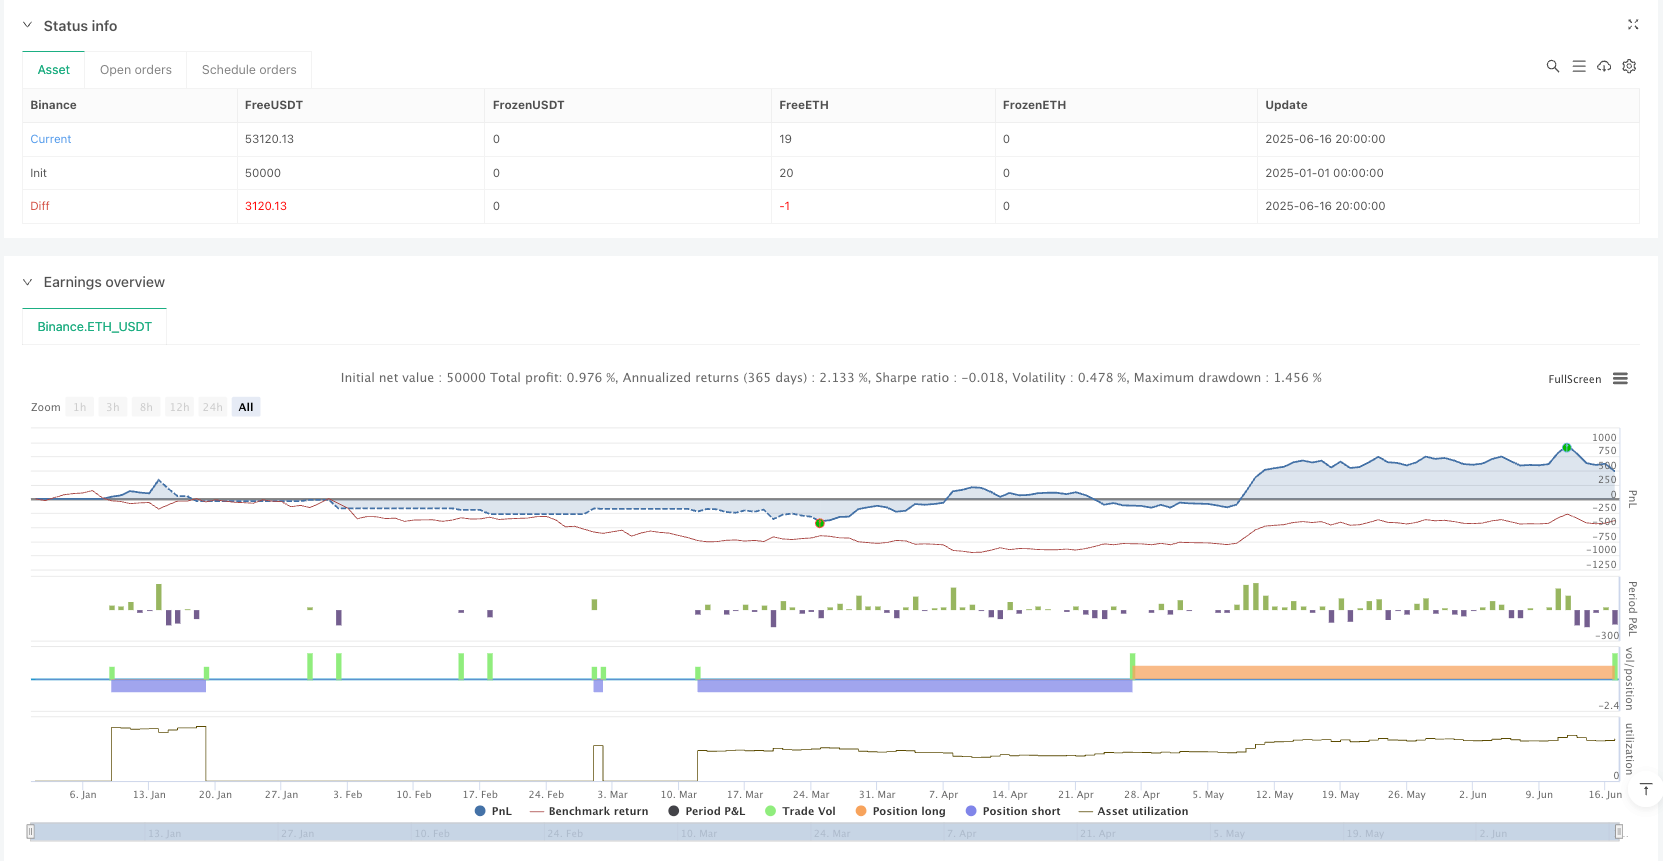The width and height of the screenshot is (1663, 861).
Task: Collapse the Status info section
Action: tap(28, 26)
